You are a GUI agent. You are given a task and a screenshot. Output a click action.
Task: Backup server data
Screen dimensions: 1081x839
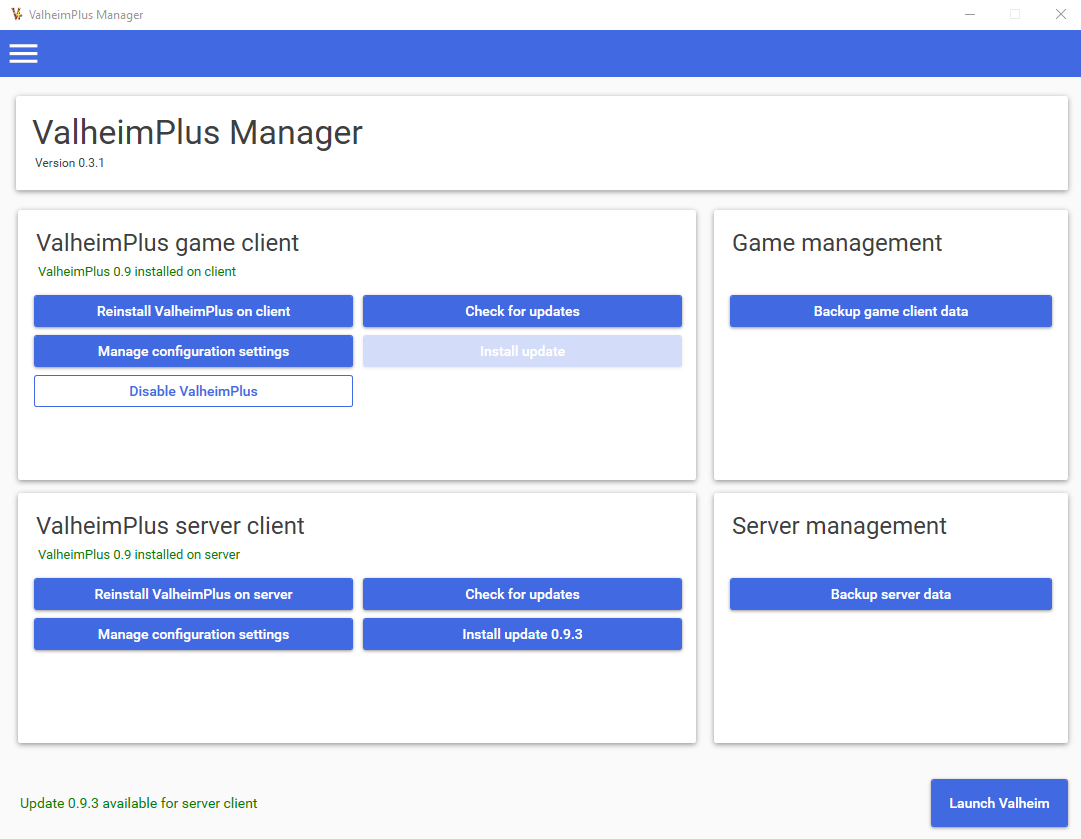pyautogui.click(x=891, y=594)
